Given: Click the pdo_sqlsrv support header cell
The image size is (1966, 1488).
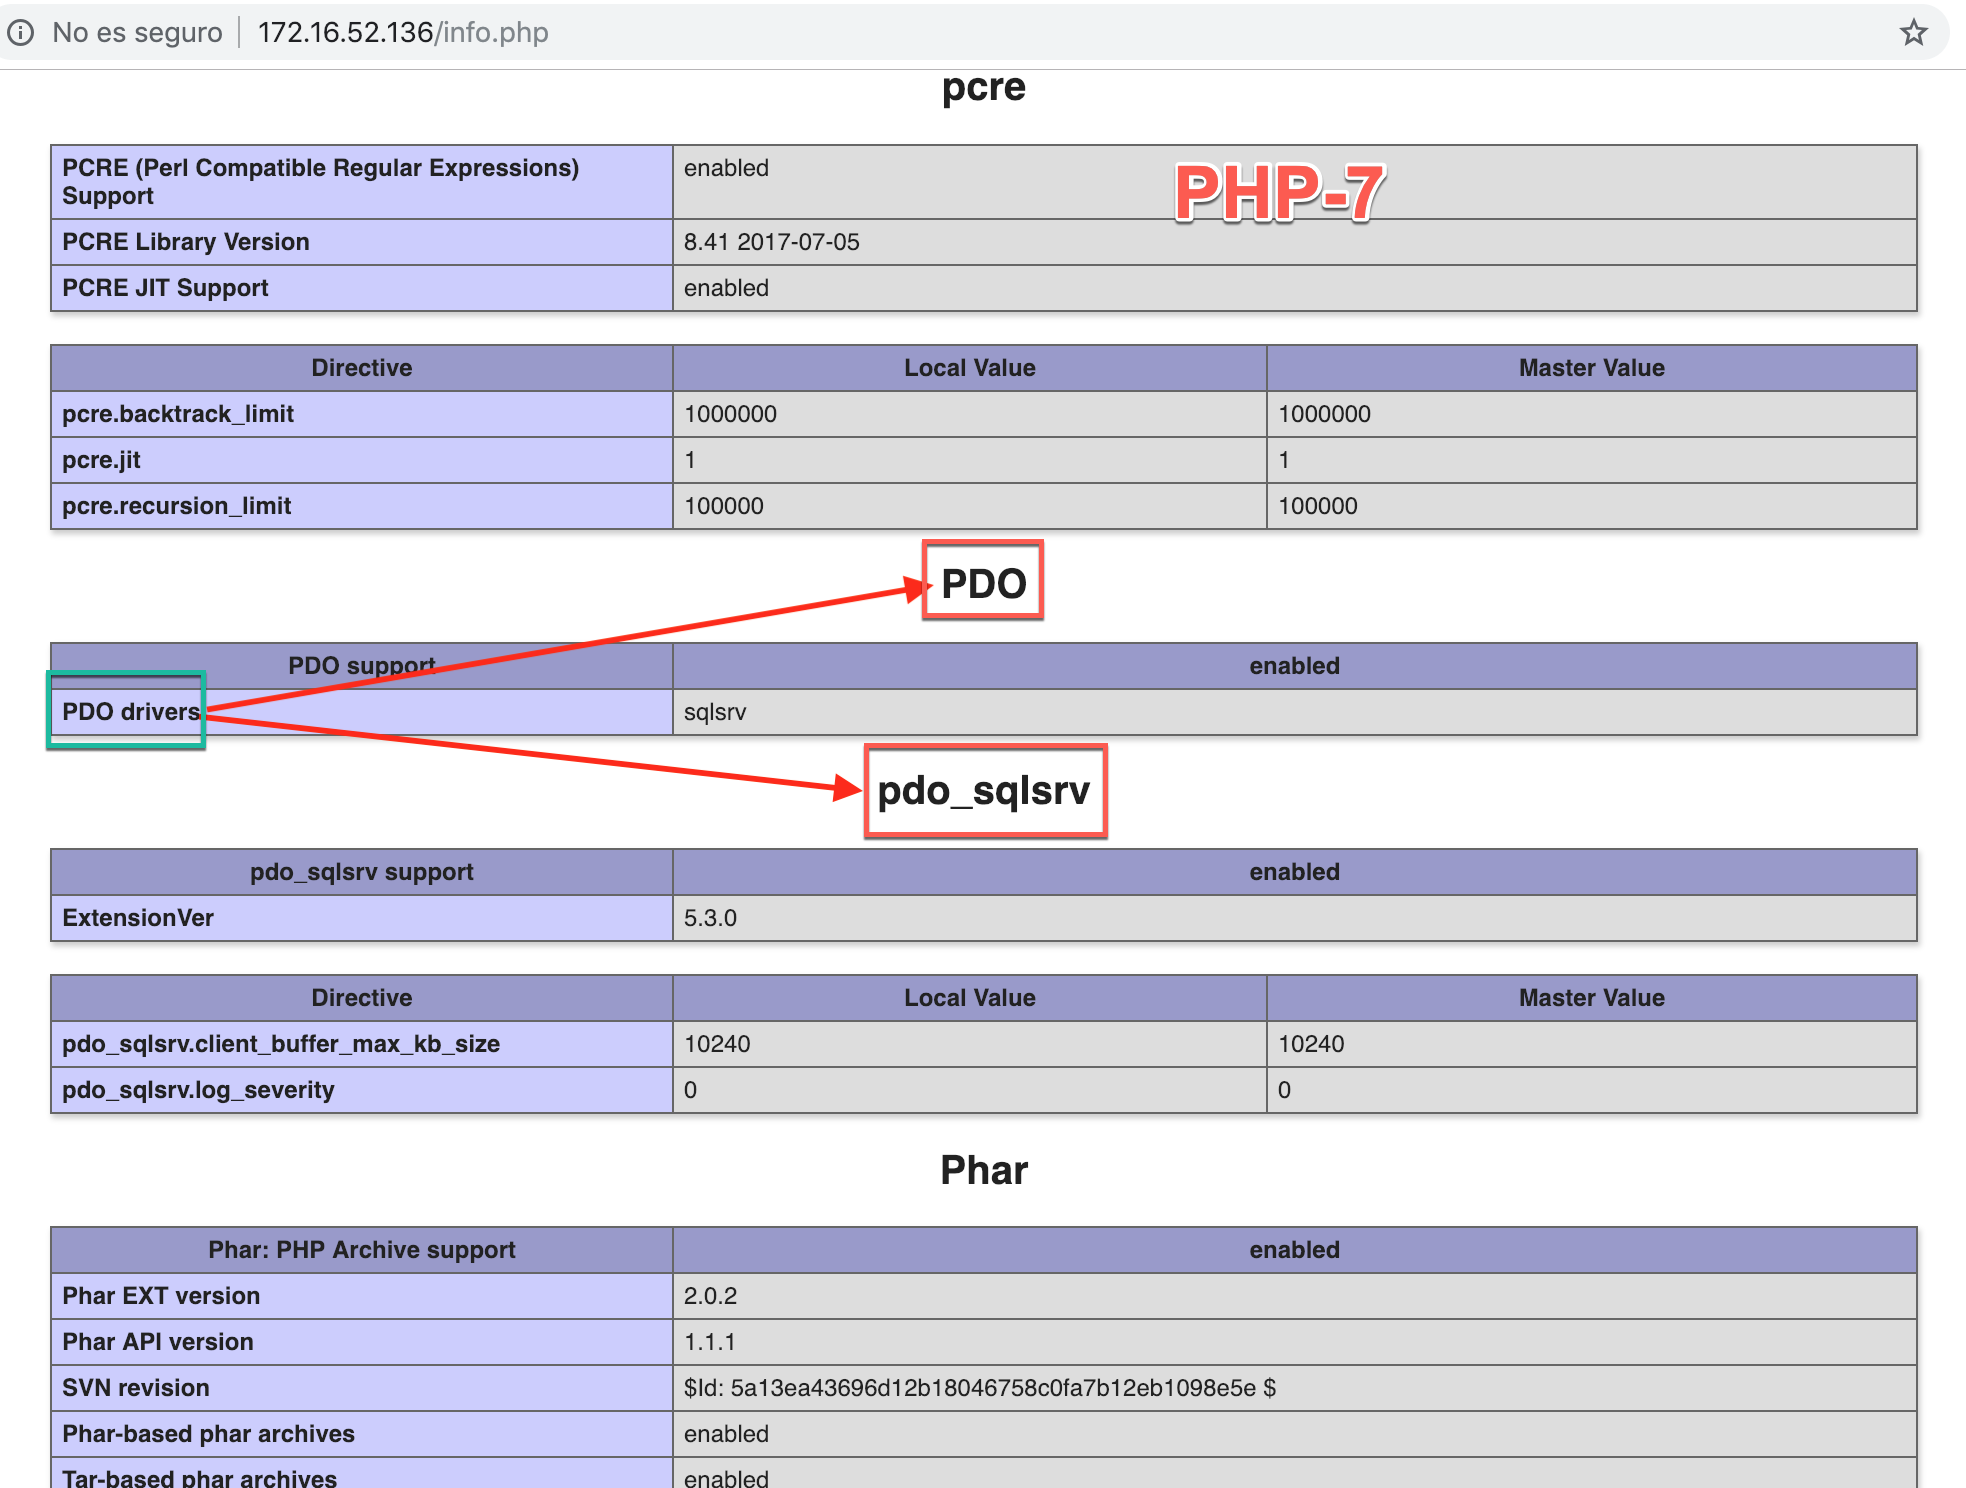Looking at the screenshot, I should pos(361,872).
